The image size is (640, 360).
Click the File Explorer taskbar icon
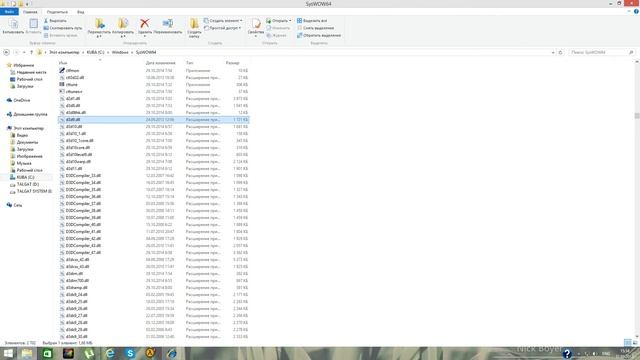[27, 353]
